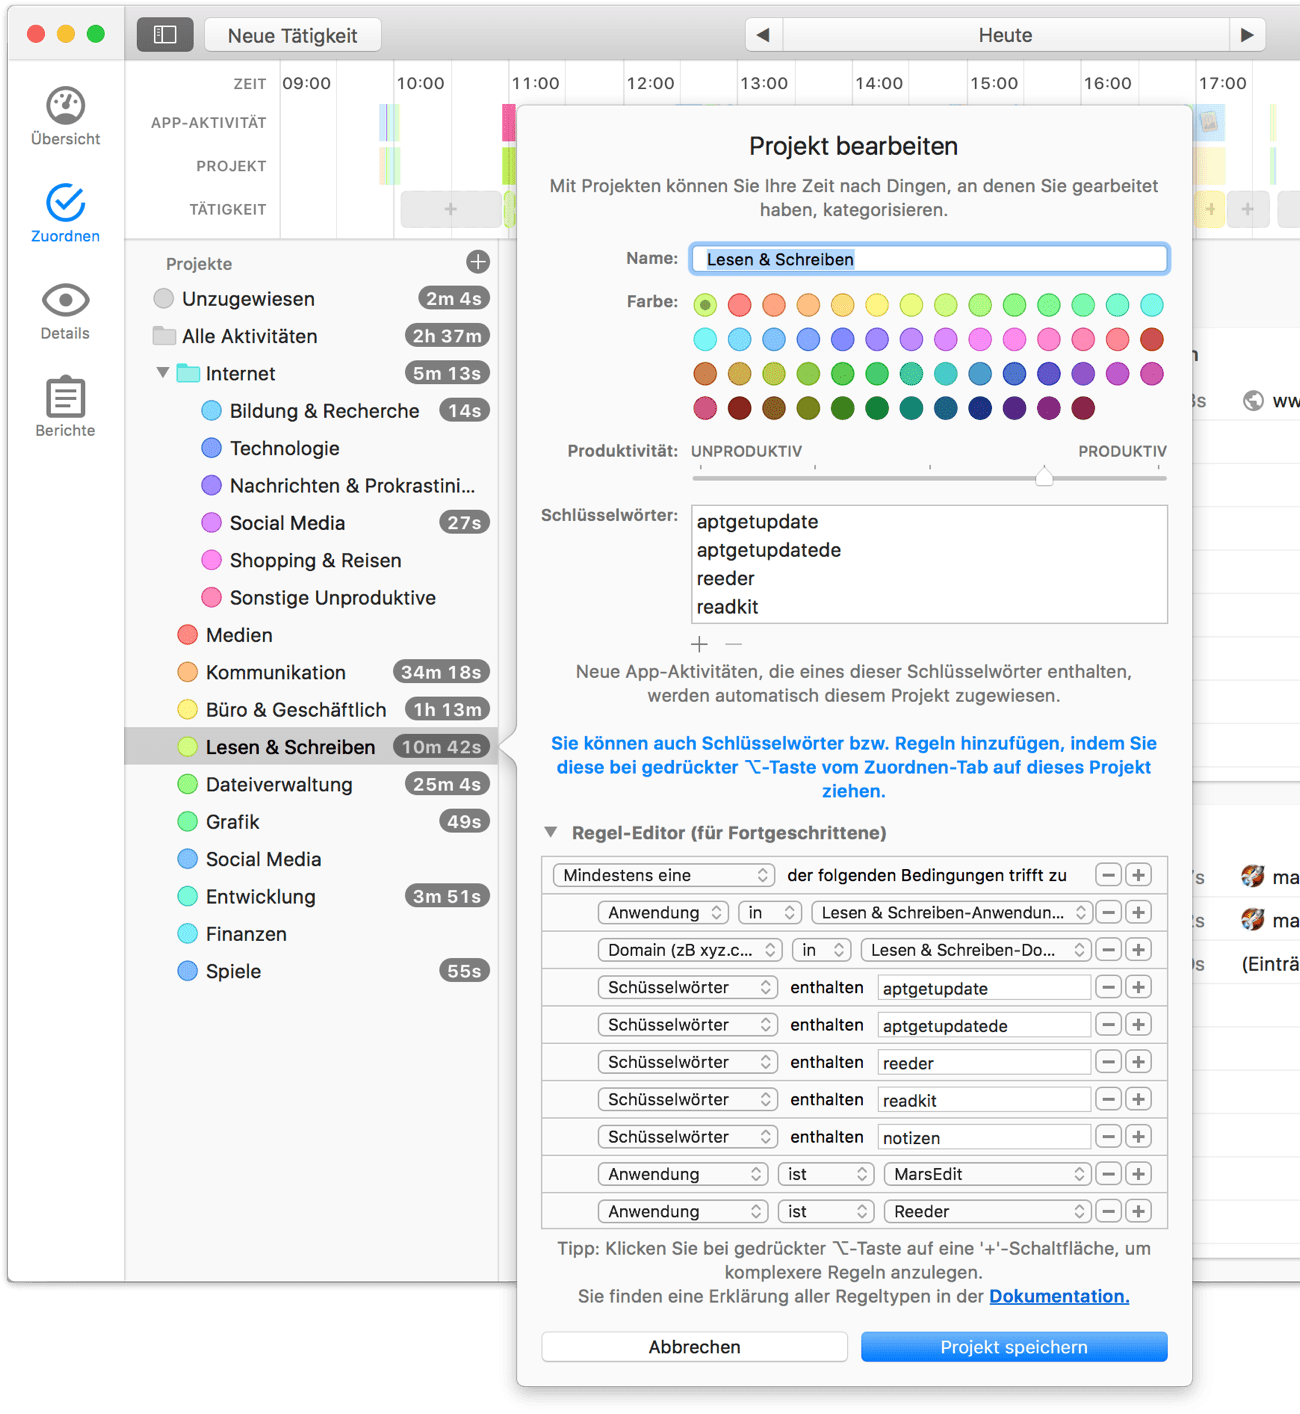
Task: Open the Übersicht dashboard view
Action: coord(65,116)
